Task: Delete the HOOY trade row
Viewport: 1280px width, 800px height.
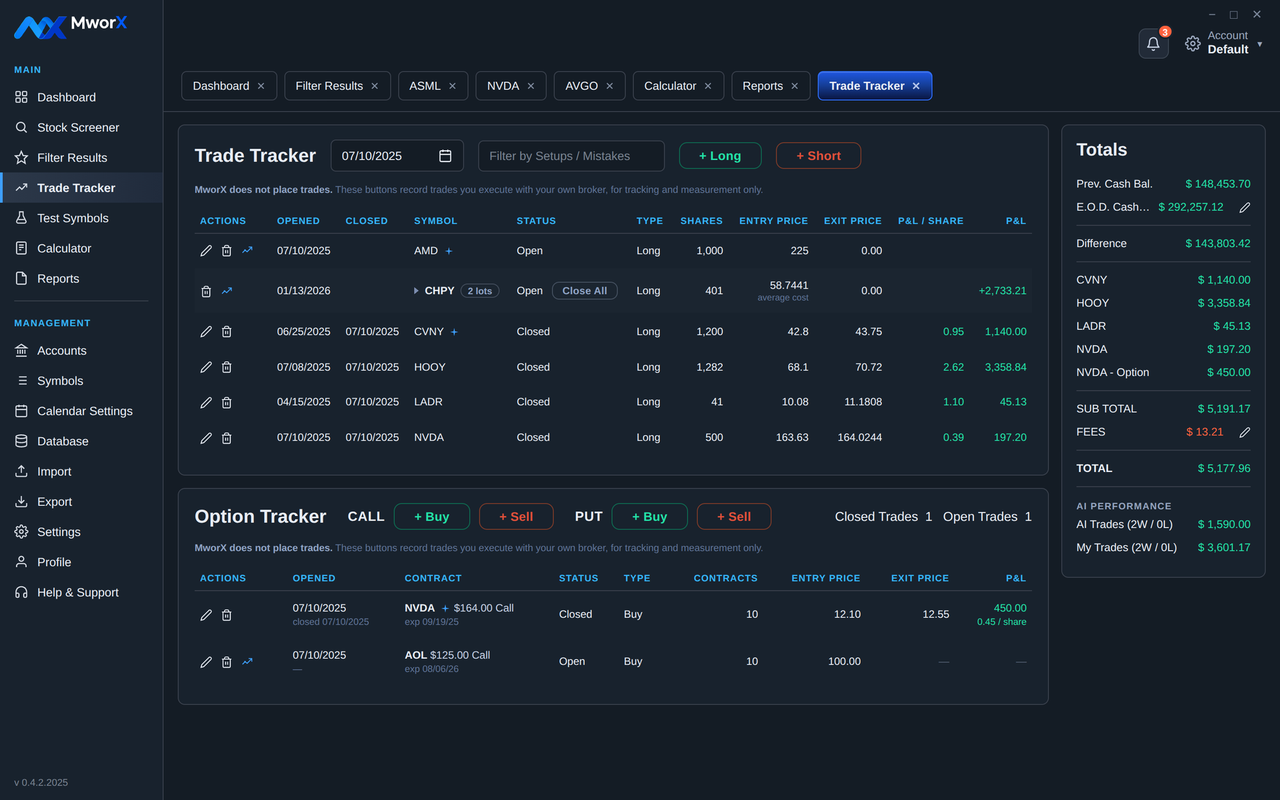Action: (x=227, y=367)
